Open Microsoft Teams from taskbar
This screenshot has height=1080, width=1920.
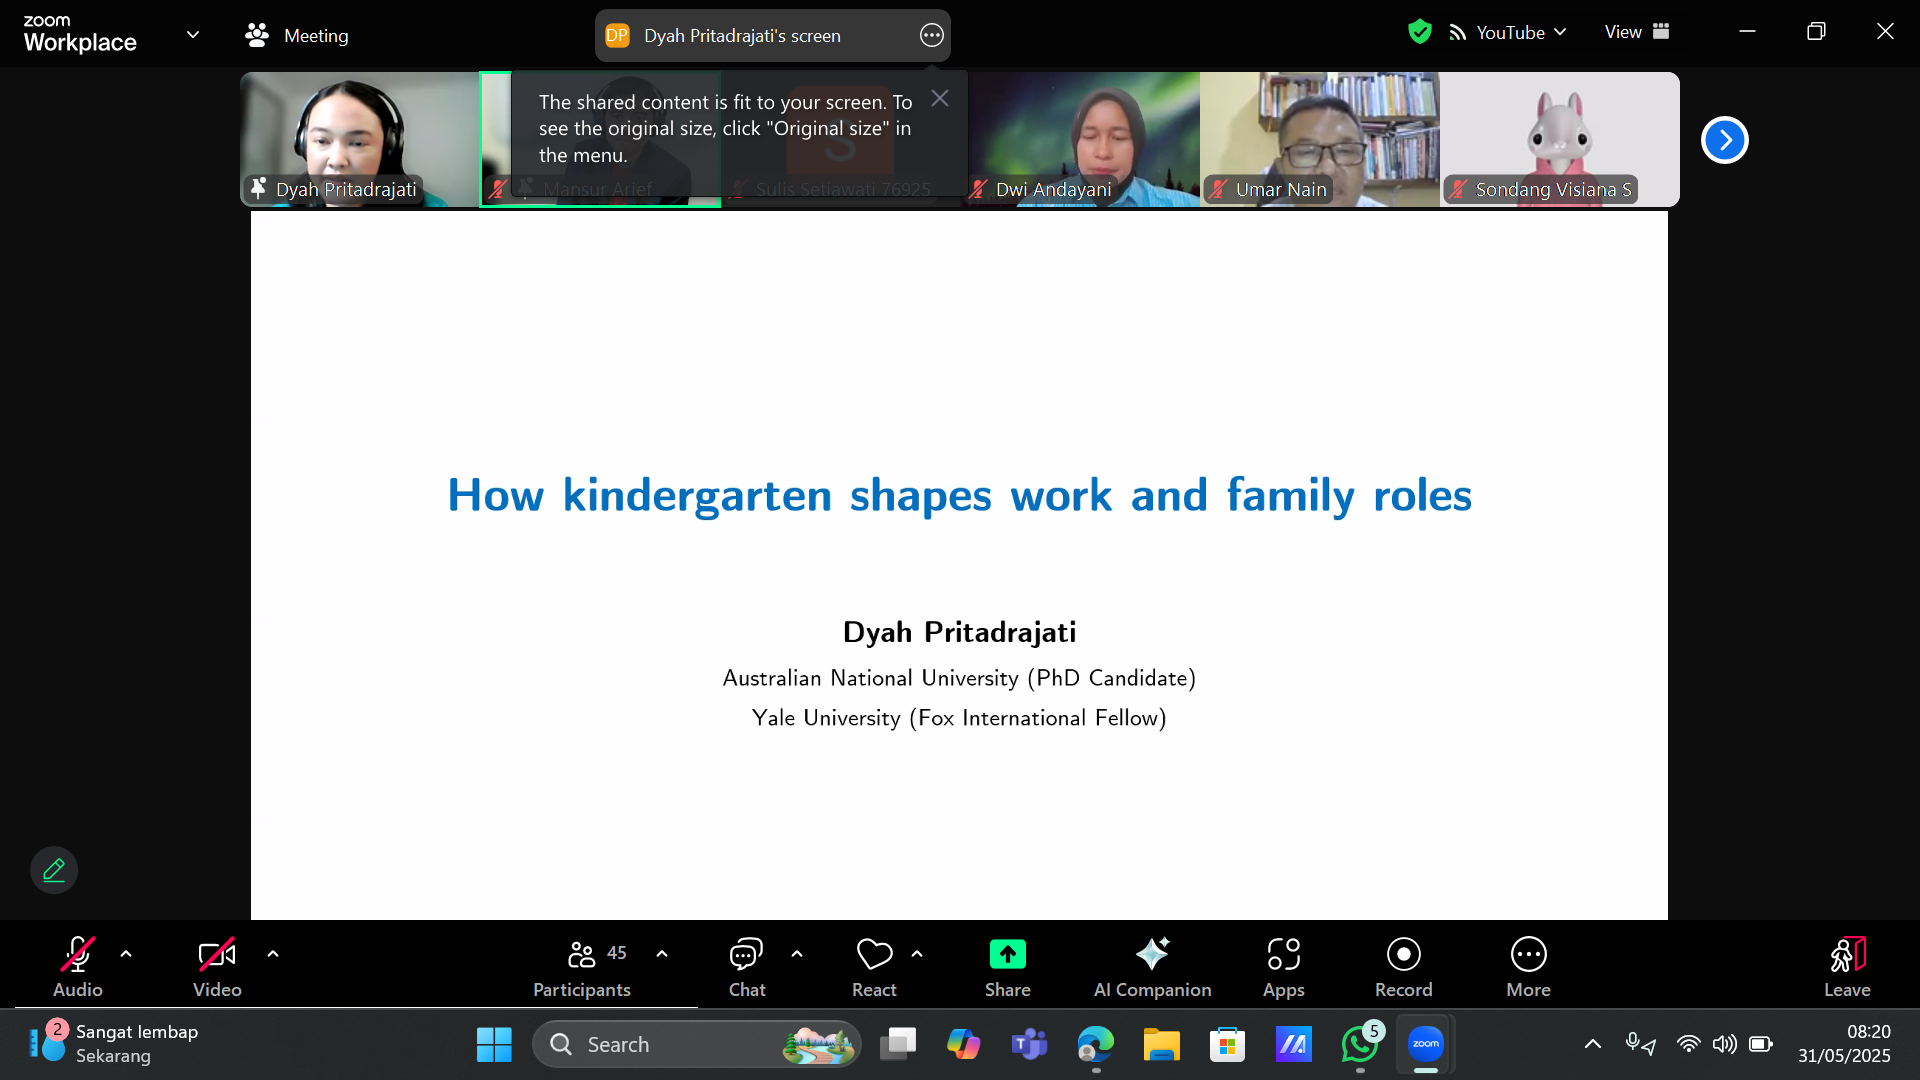click(1029, 1044)
